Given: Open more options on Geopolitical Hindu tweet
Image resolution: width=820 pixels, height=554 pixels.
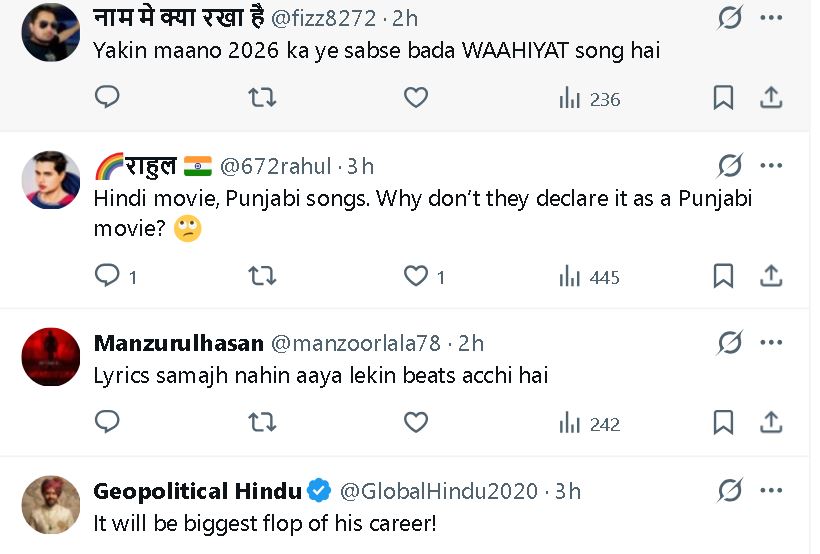Looking at the screenshot, I should click(771, 491).
